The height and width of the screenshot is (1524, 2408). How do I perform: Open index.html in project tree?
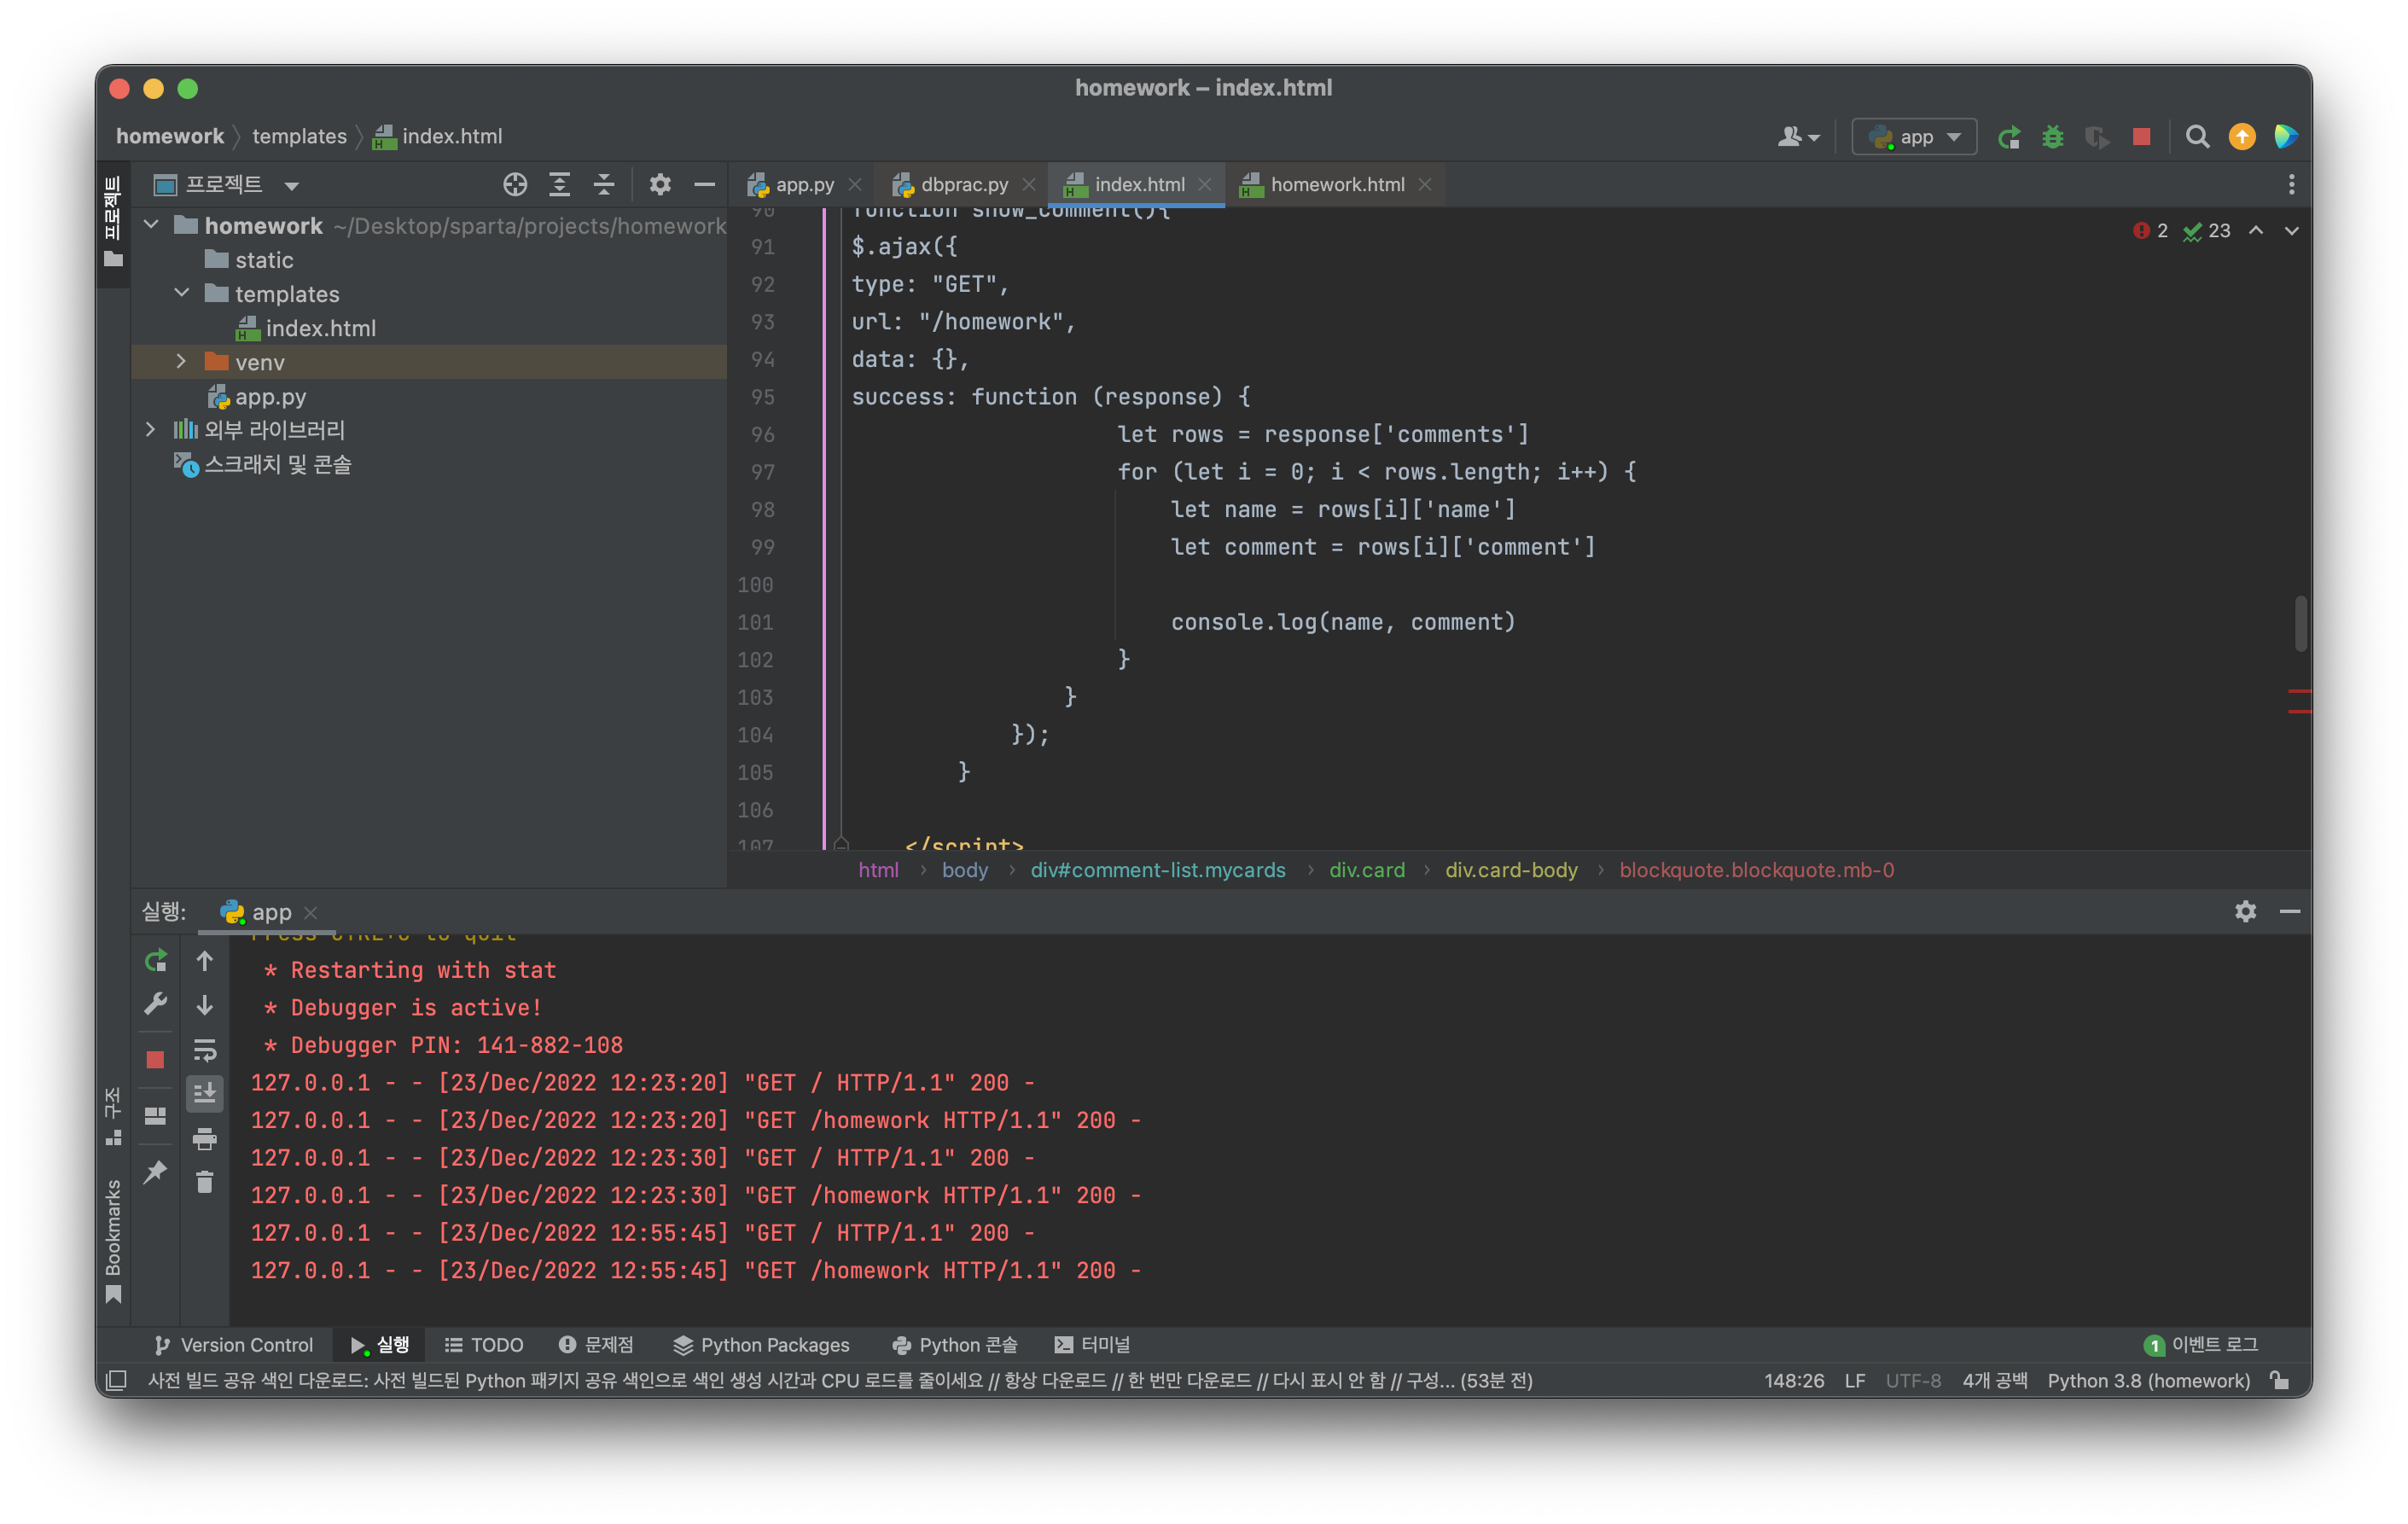pos(306,328)
